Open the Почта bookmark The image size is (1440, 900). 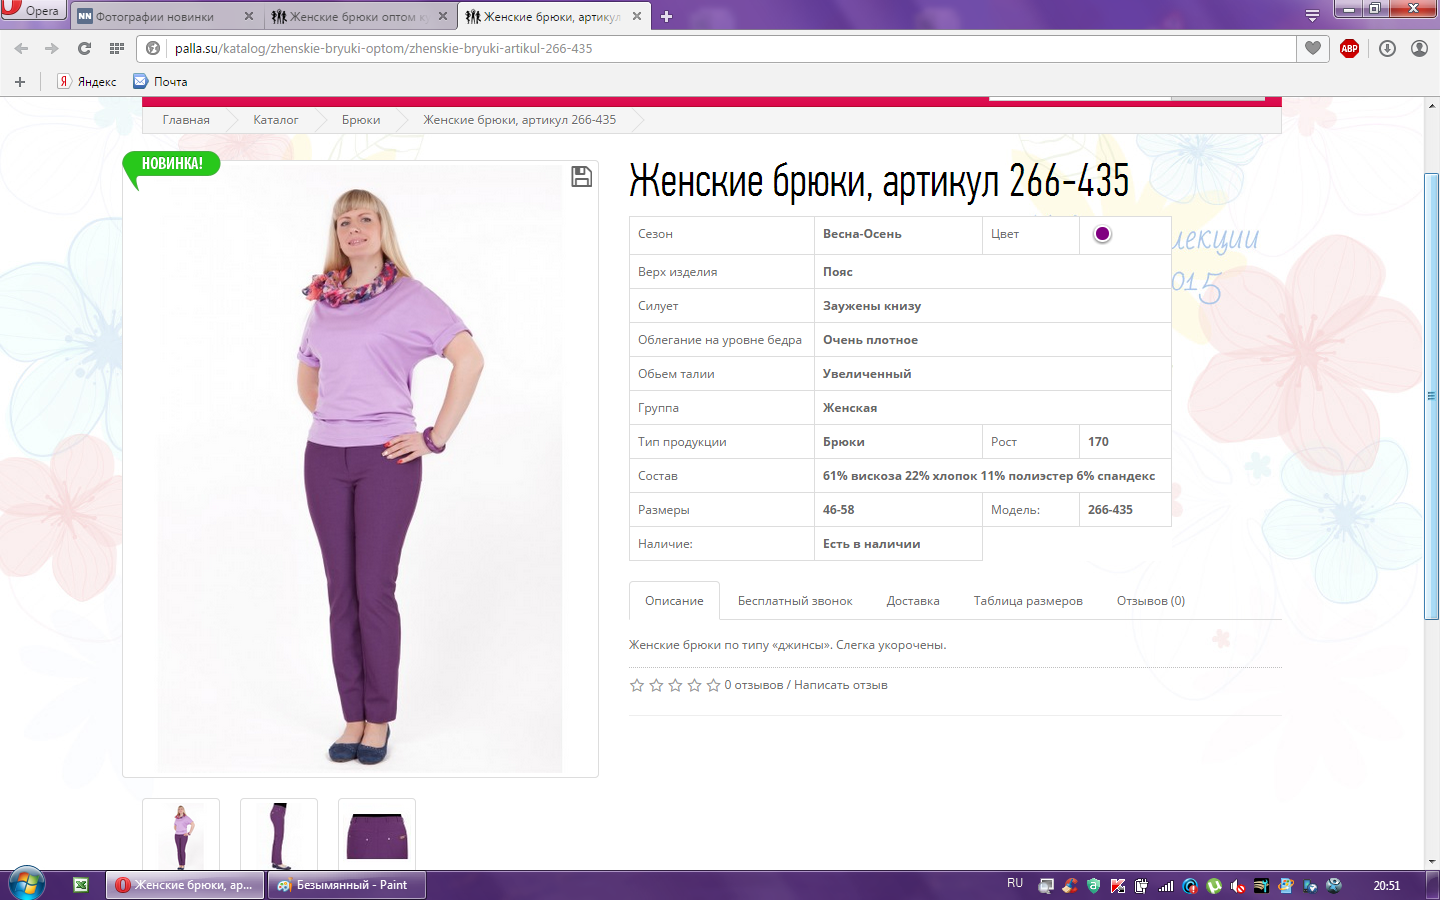coord(161,82)
